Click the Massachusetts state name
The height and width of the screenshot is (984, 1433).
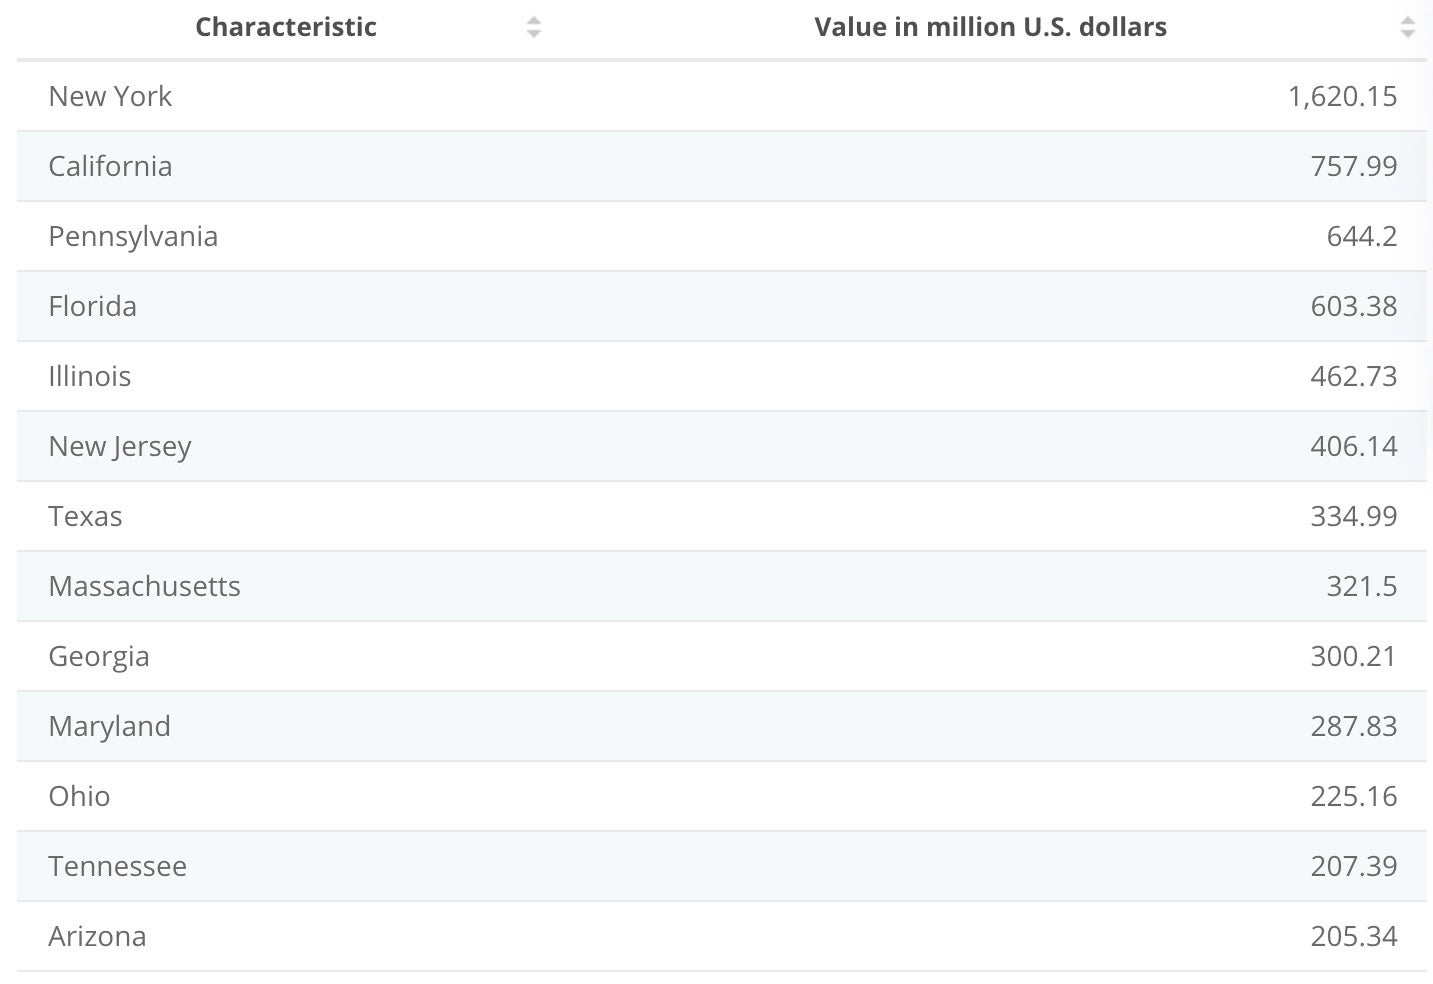144,586
